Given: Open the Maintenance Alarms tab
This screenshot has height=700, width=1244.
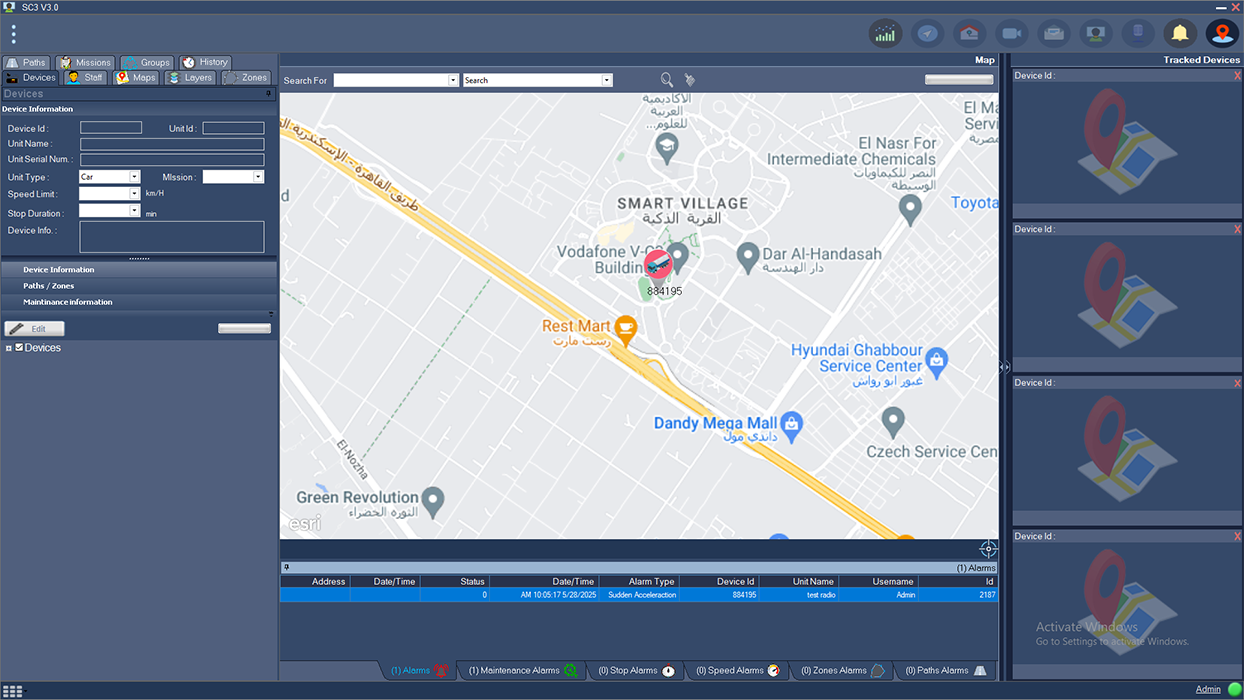Looking at the screenshot, I should (x=522, y=671).
